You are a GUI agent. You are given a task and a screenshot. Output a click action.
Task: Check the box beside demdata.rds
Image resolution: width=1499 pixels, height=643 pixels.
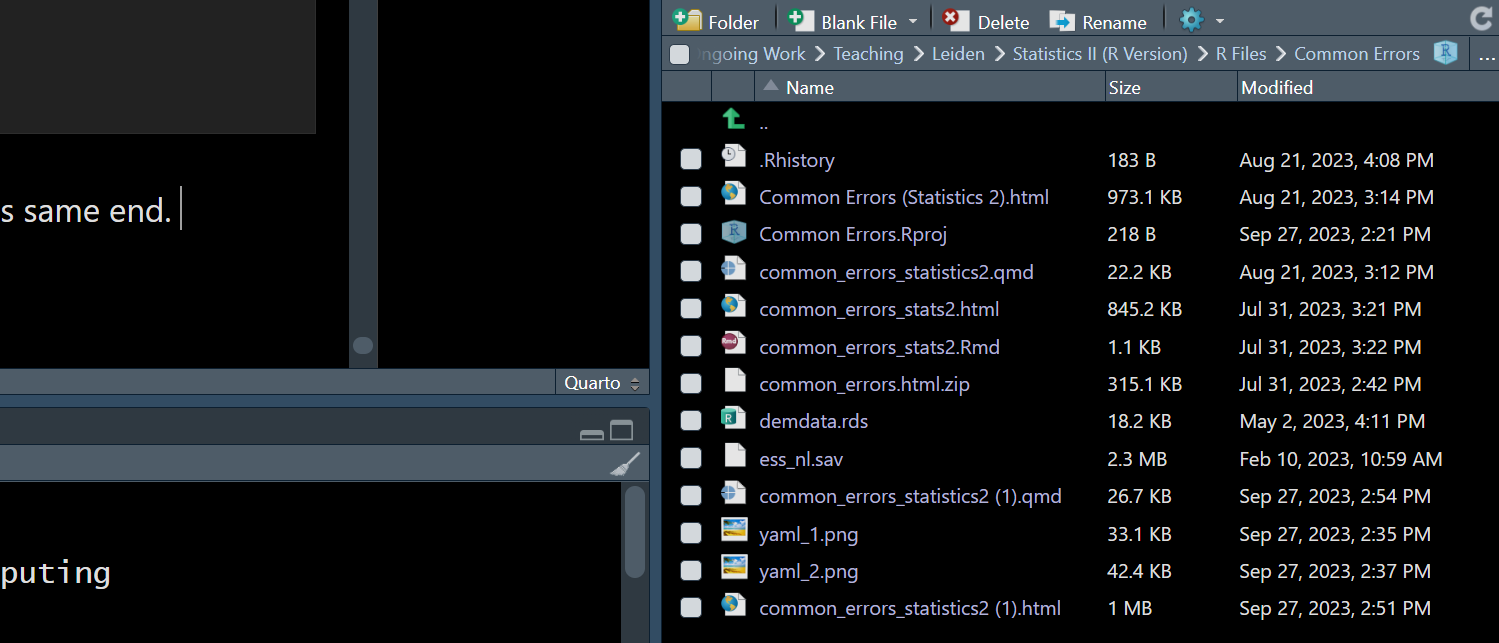click(x=691, y=421)
